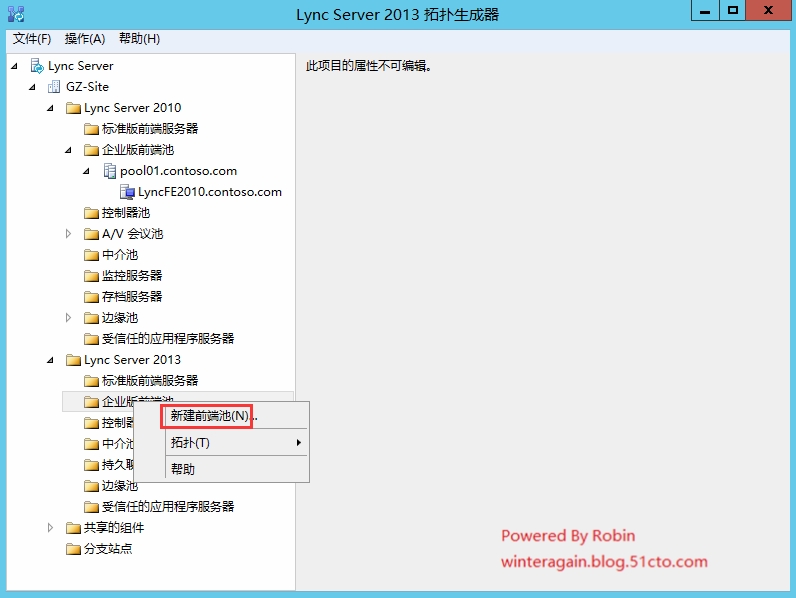
Task: Collapse the pool01.contoso.com node
Action: tap(86, 172)
